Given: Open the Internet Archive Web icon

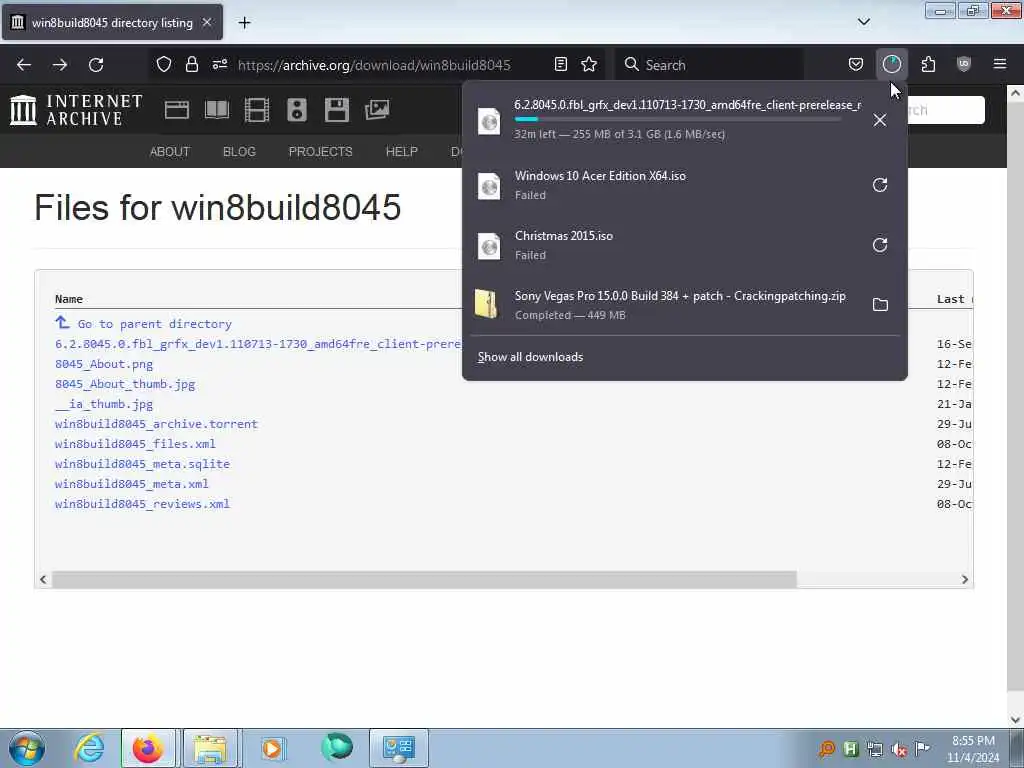Looking at the screenshot, I should click(176, 110).
